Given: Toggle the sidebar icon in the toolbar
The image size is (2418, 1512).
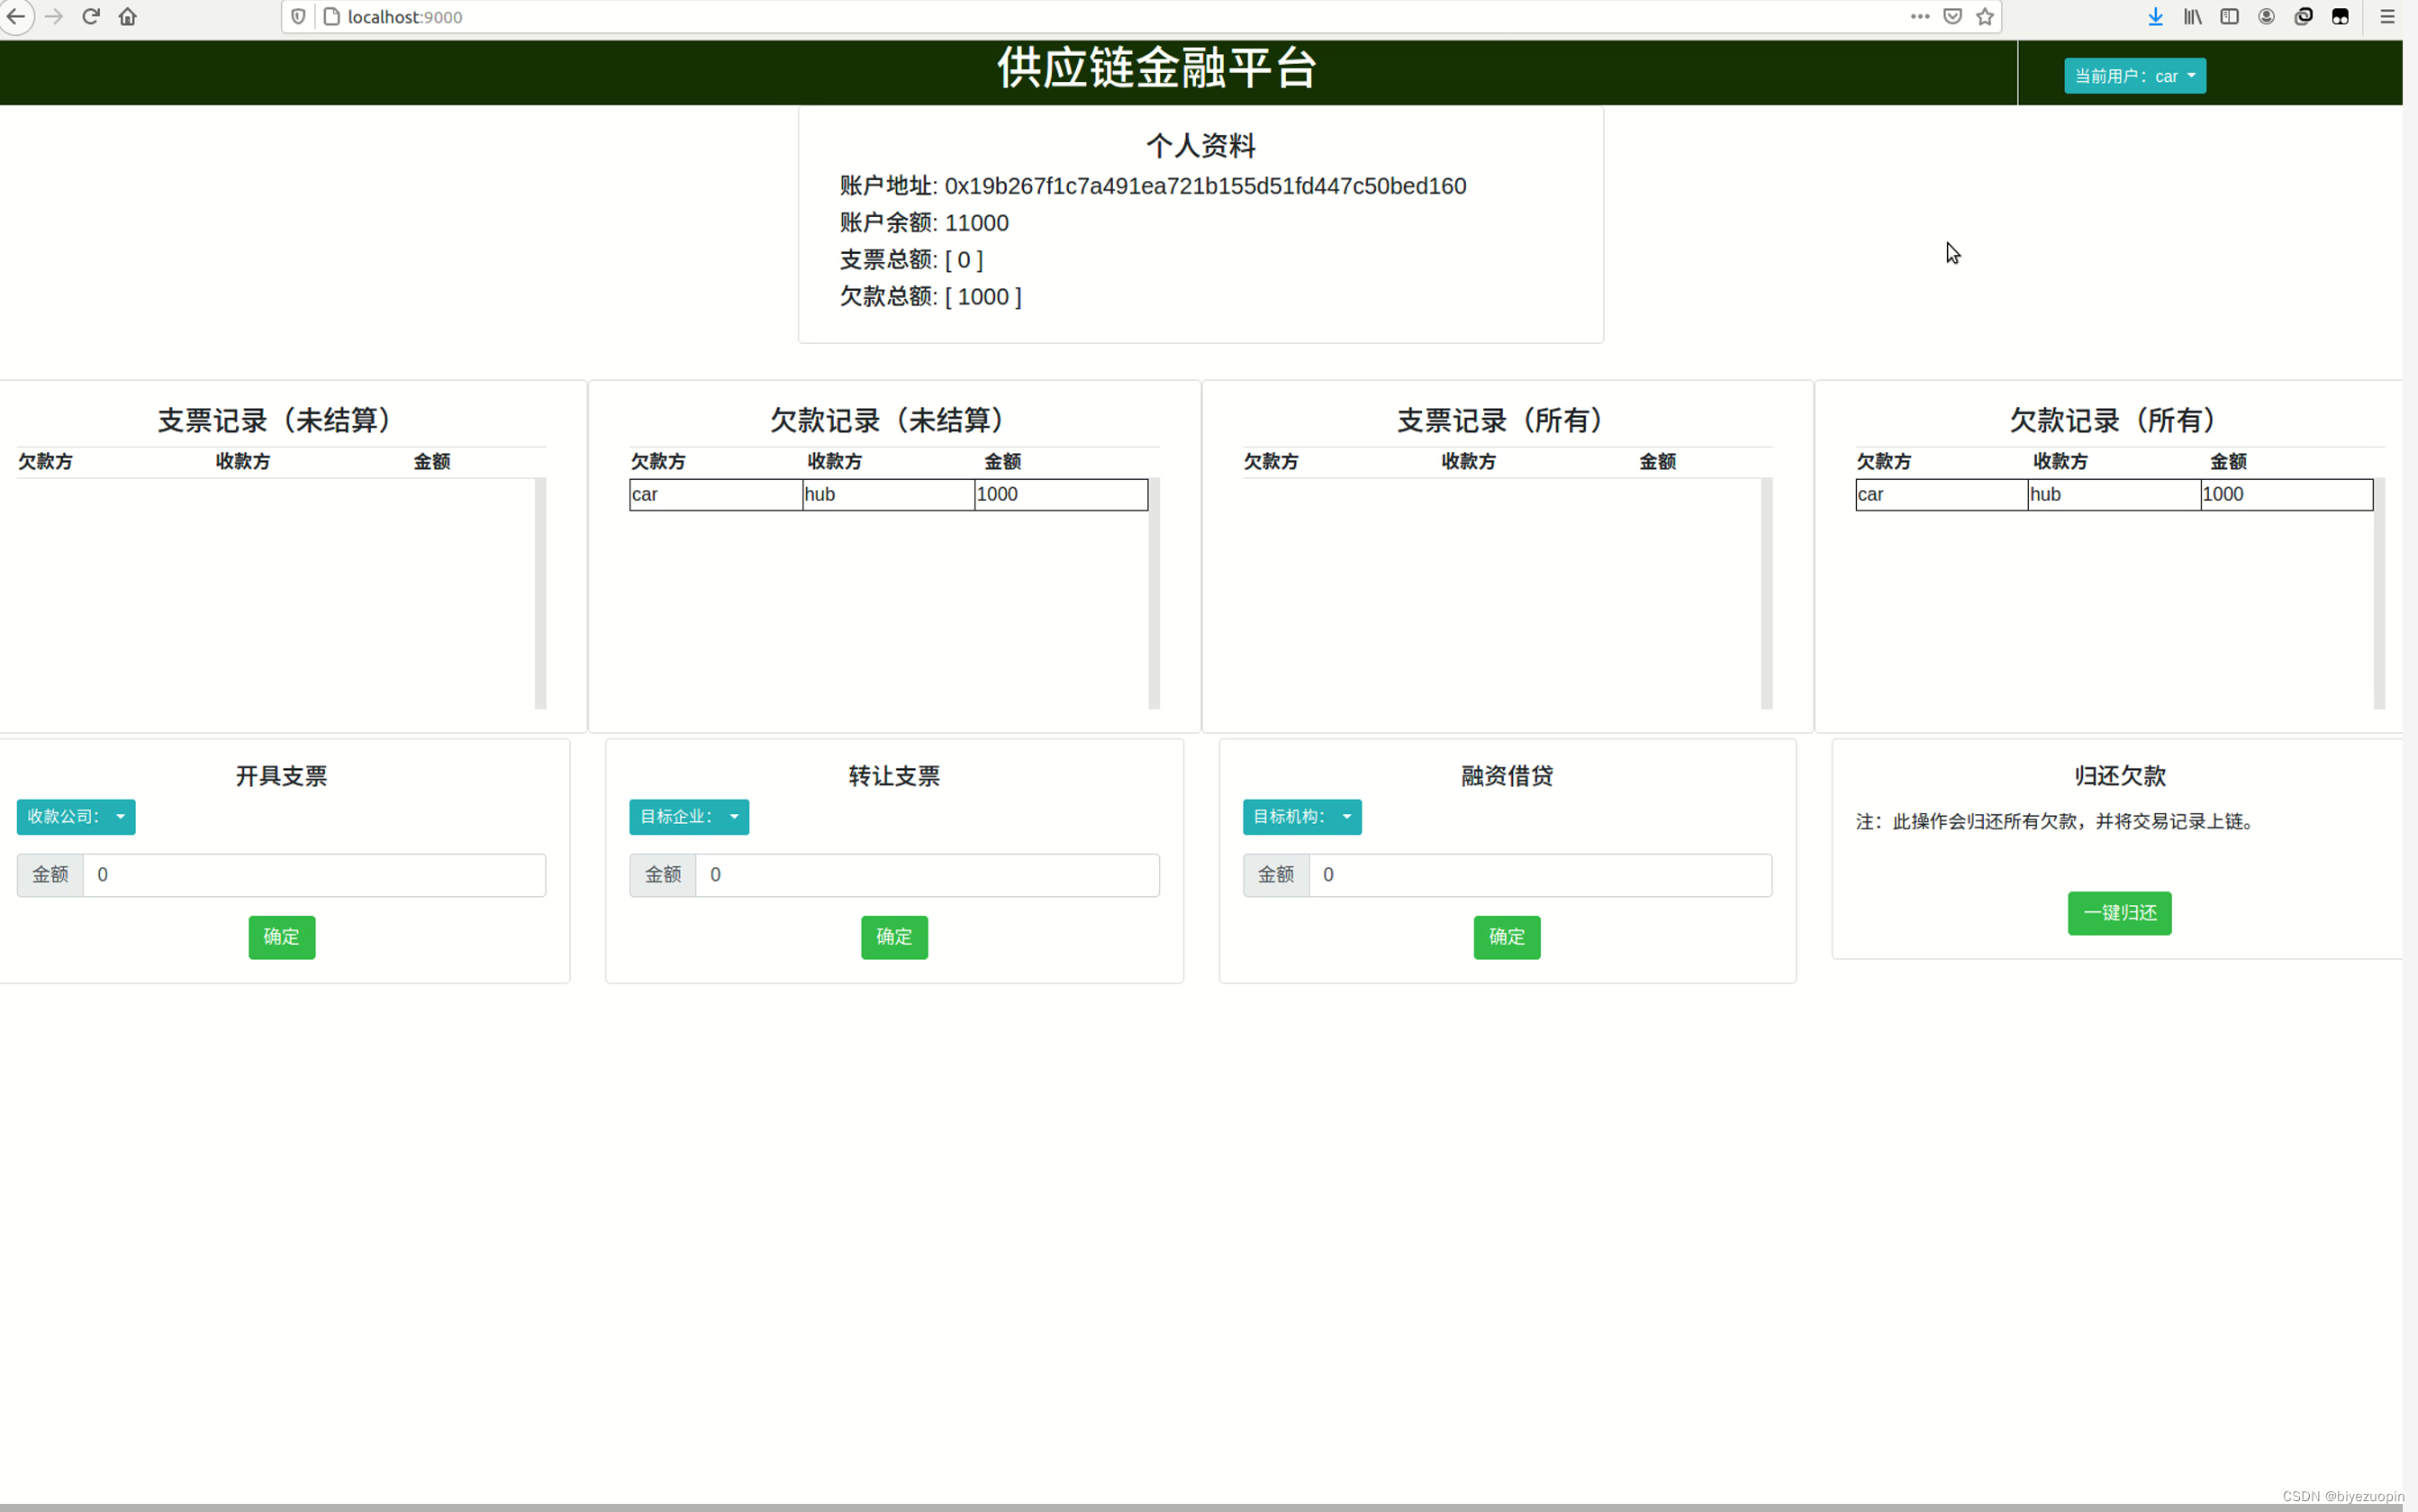Looking at the screenshot, I should (2229, 16).
